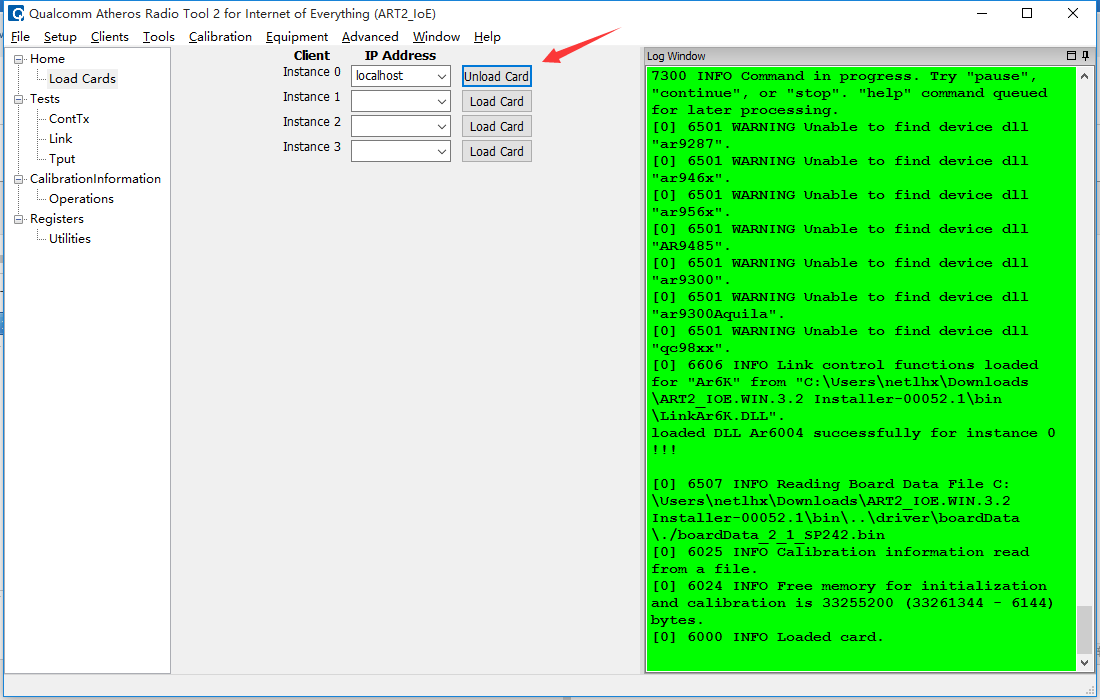Select the Home tree item
1100x700 pixels.
pyautogui.click(x=47, y=59)
